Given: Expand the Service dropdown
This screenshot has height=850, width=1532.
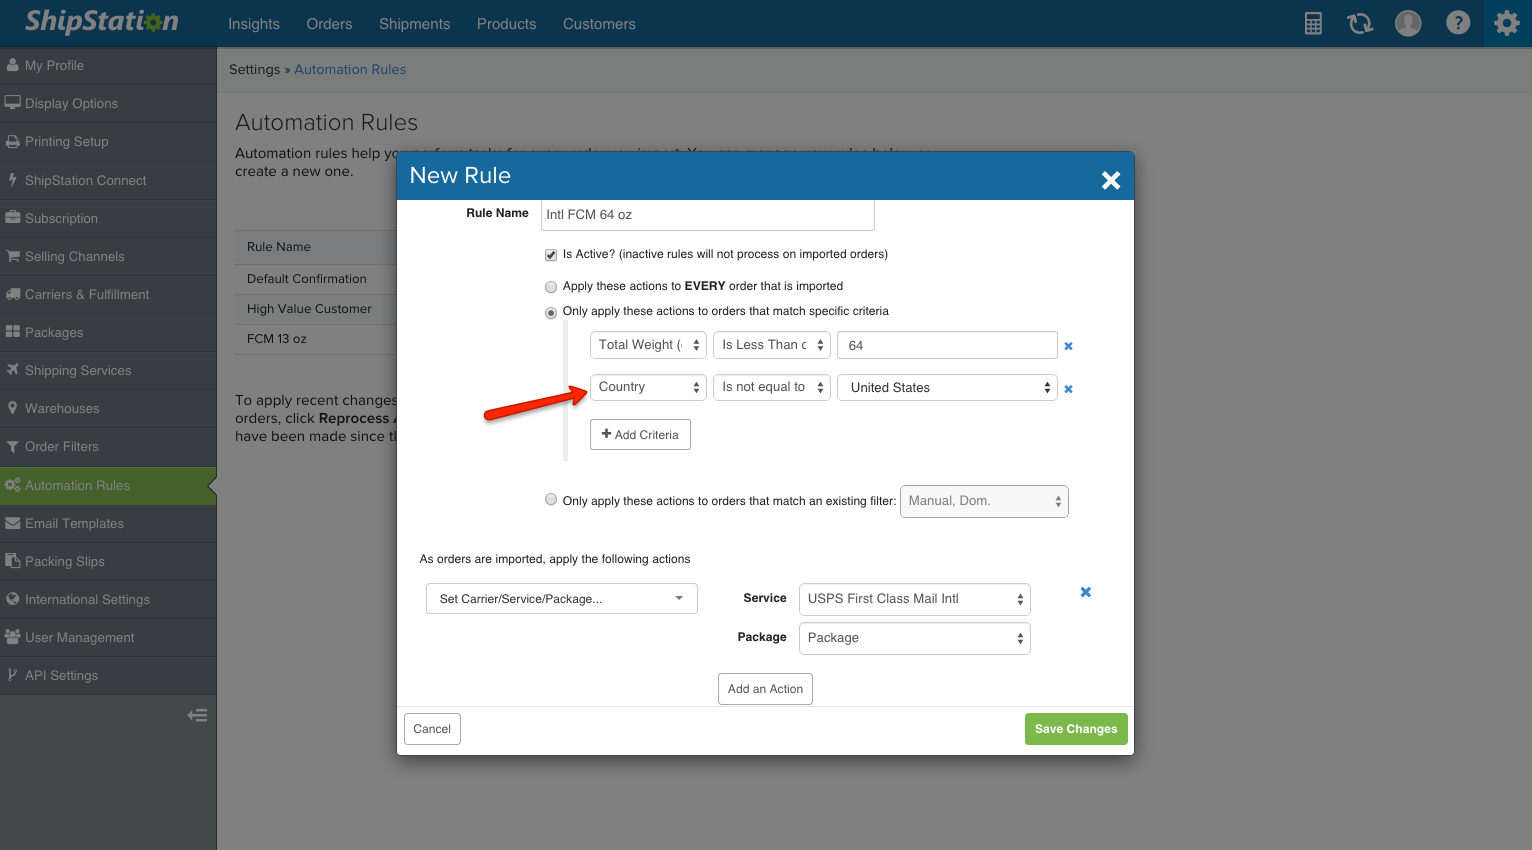Looking at the screenshot, I should tap(914, 599).
